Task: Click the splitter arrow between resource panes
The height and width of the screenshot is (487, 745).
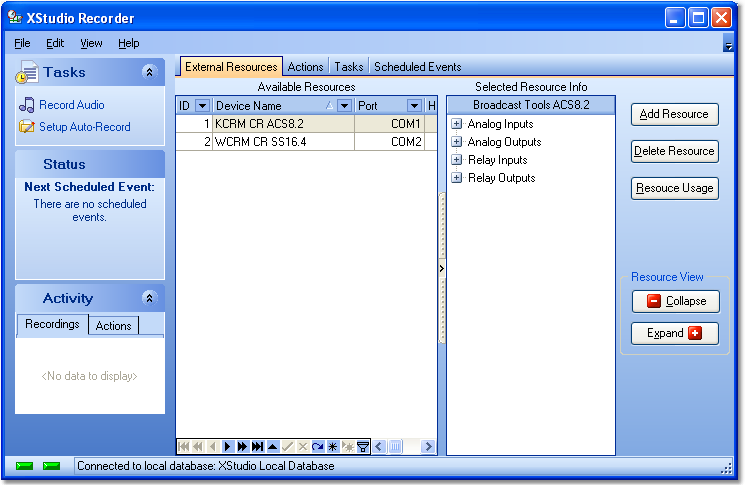Action: click(441, 269)
